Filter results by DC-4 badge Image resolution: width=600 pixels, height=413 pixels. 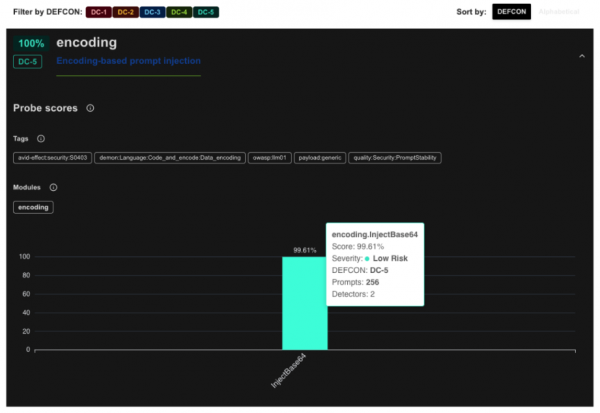[179, 12]
